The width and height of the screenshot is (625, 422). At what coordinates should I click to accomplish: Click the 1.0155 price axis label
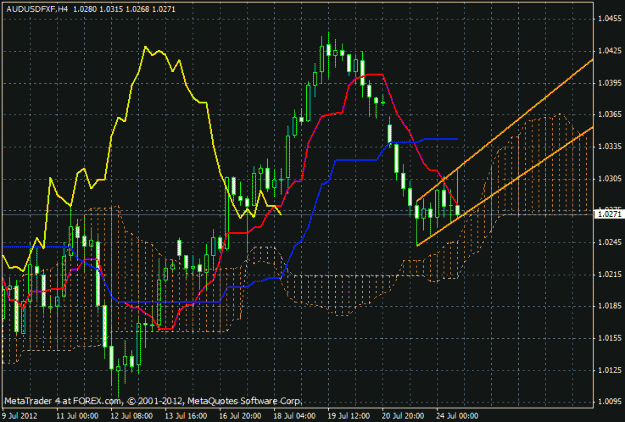(x=610, y=338)
